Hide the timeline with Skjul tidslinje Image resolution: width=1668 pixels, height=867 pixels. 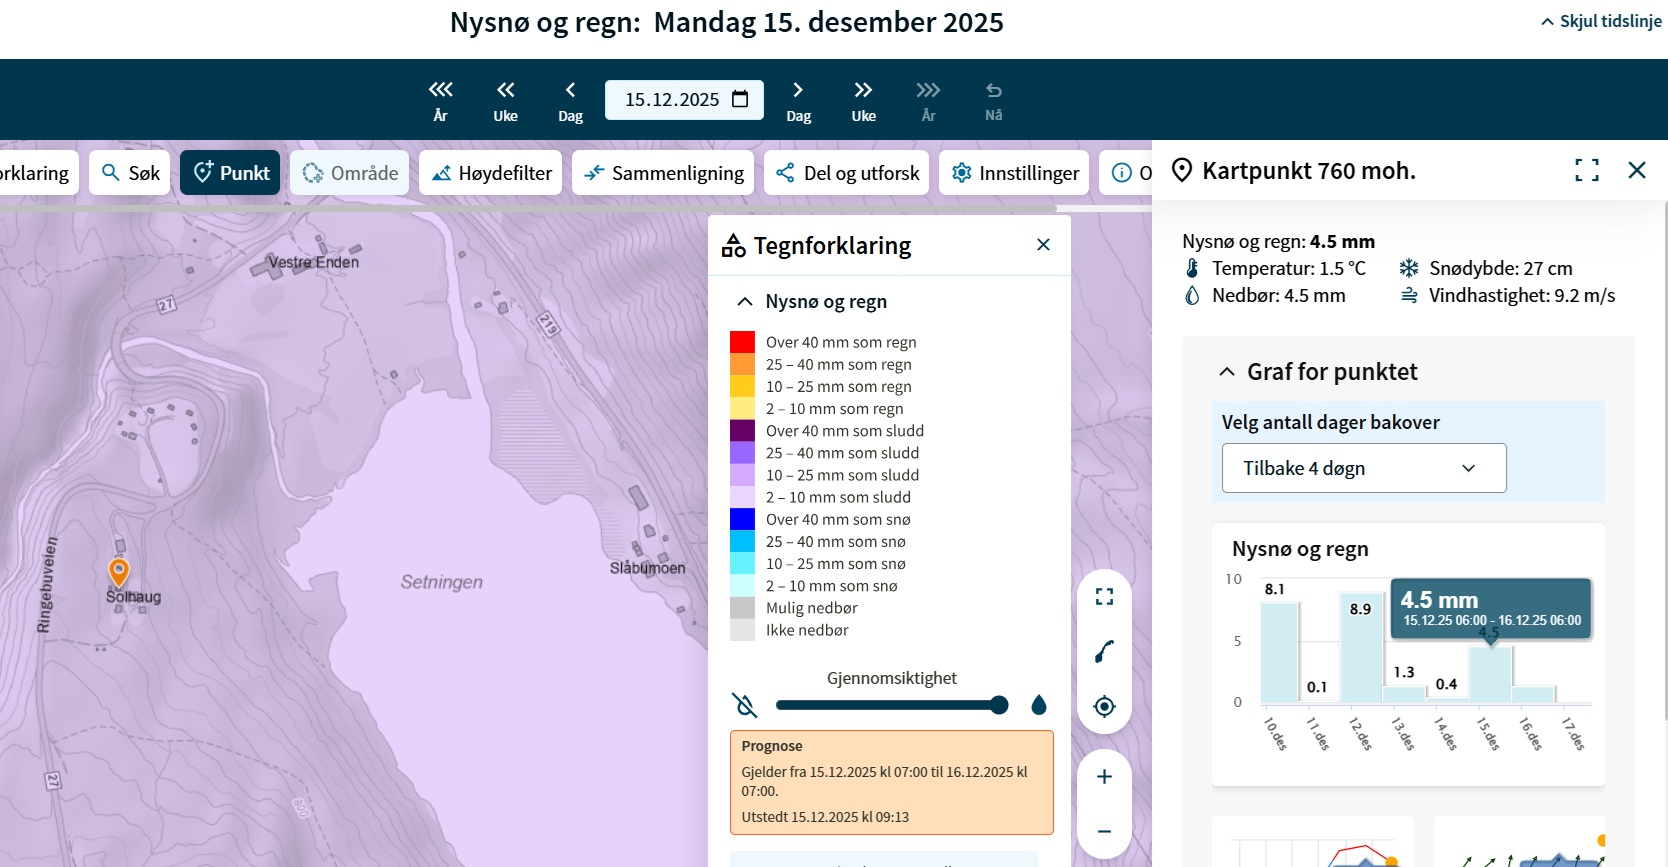pos(1601,21)
